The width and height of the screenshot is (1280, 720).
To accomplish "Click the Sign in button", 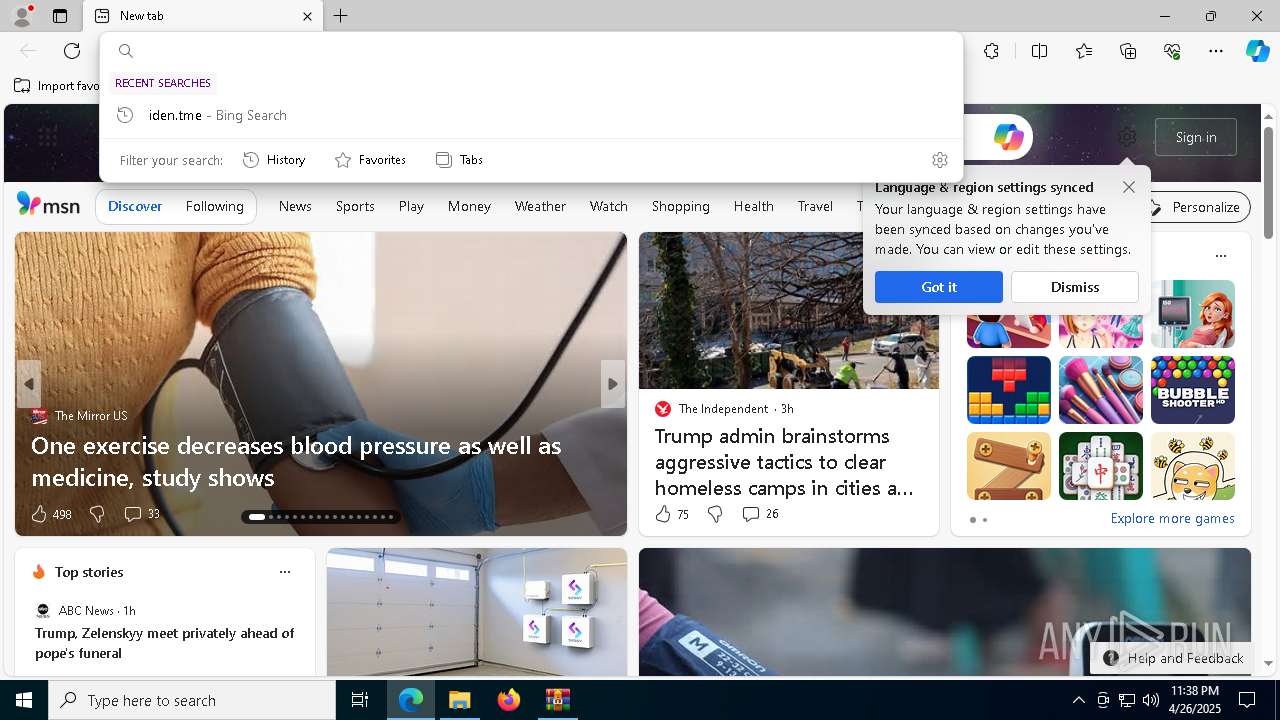I will 1196,137.
